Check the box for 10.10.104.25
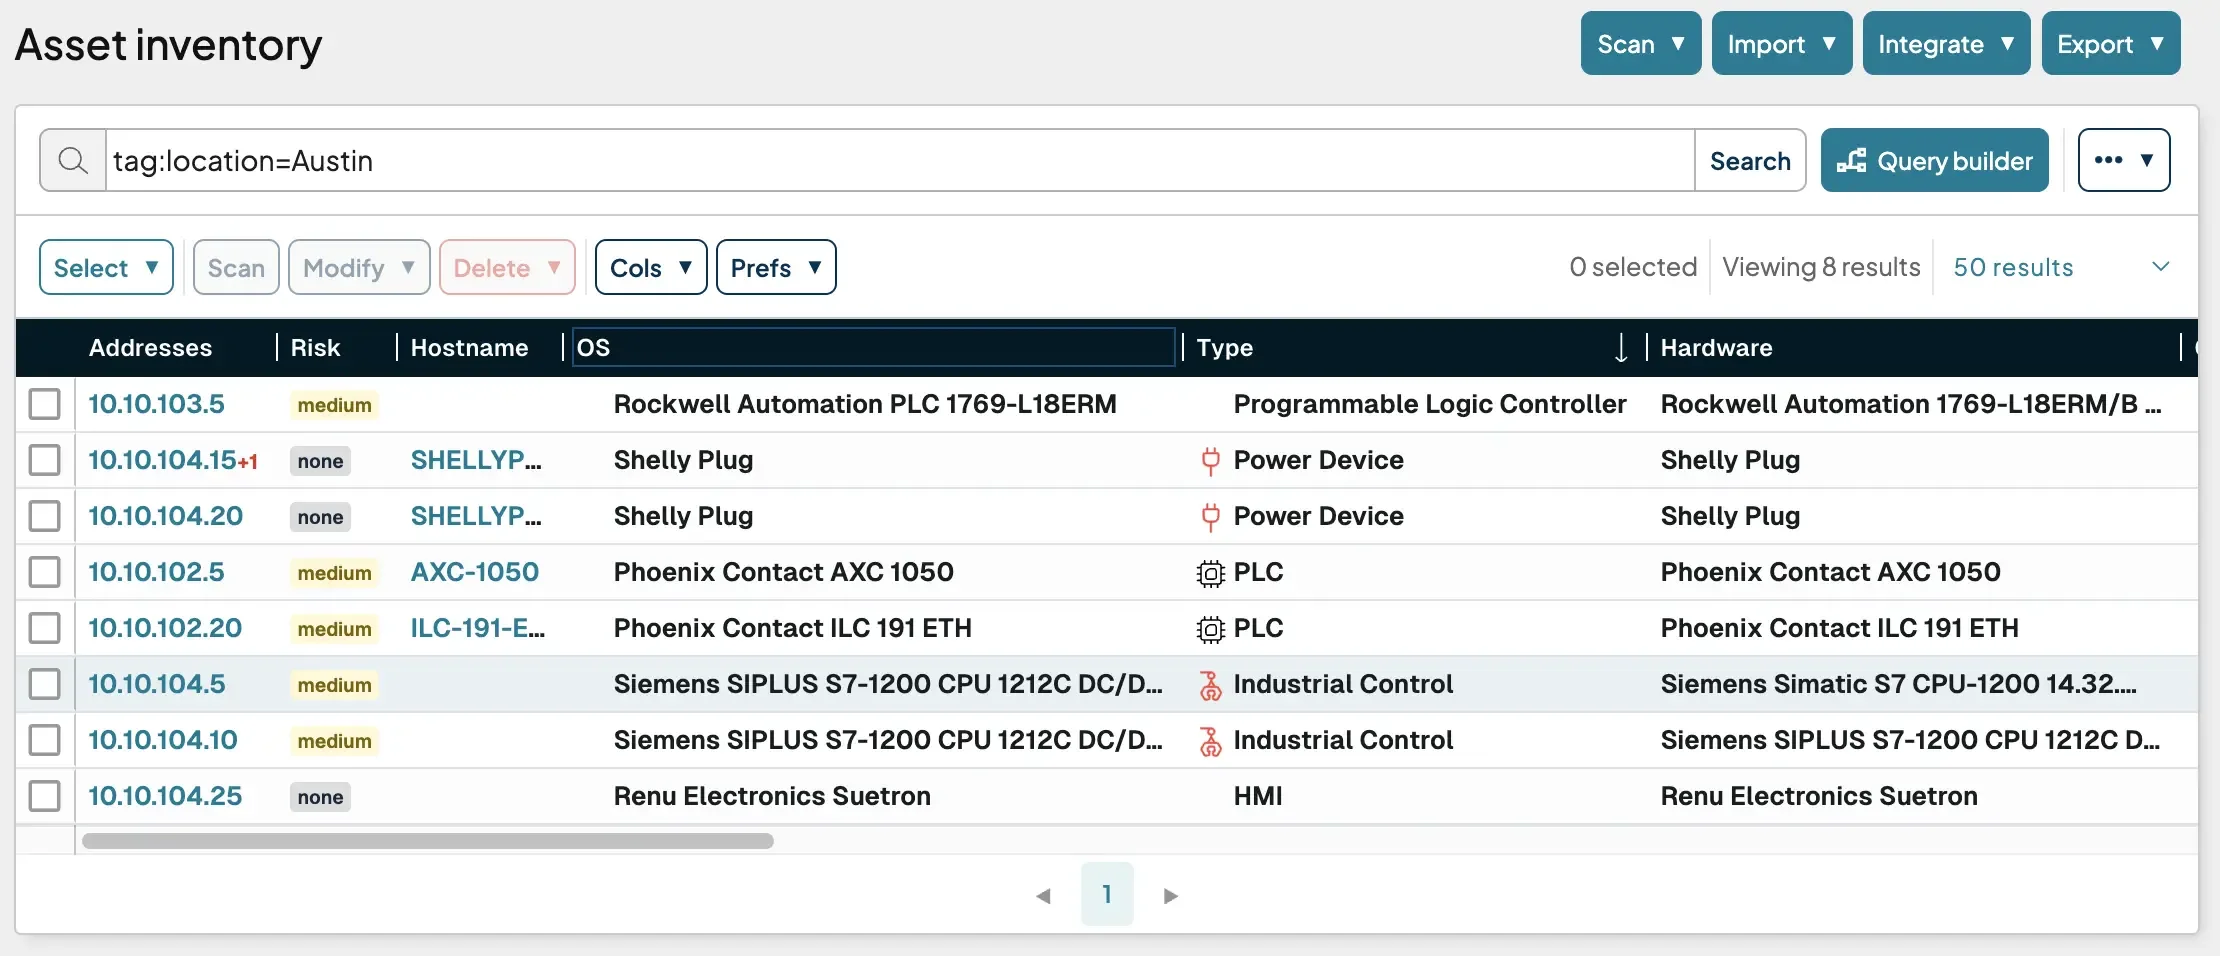Image resolution: width=2220 pixels, height=956 pixels. [x=44, y=796]
